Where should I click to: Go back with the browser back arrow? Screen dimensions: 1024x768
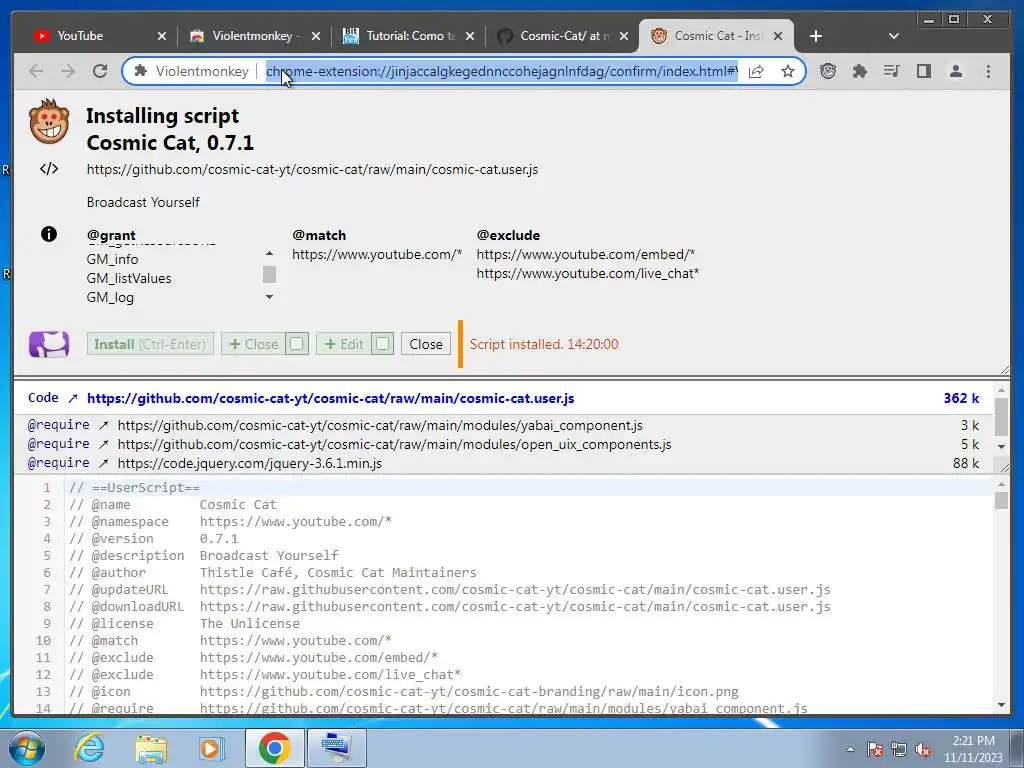[x=36, y=71]
